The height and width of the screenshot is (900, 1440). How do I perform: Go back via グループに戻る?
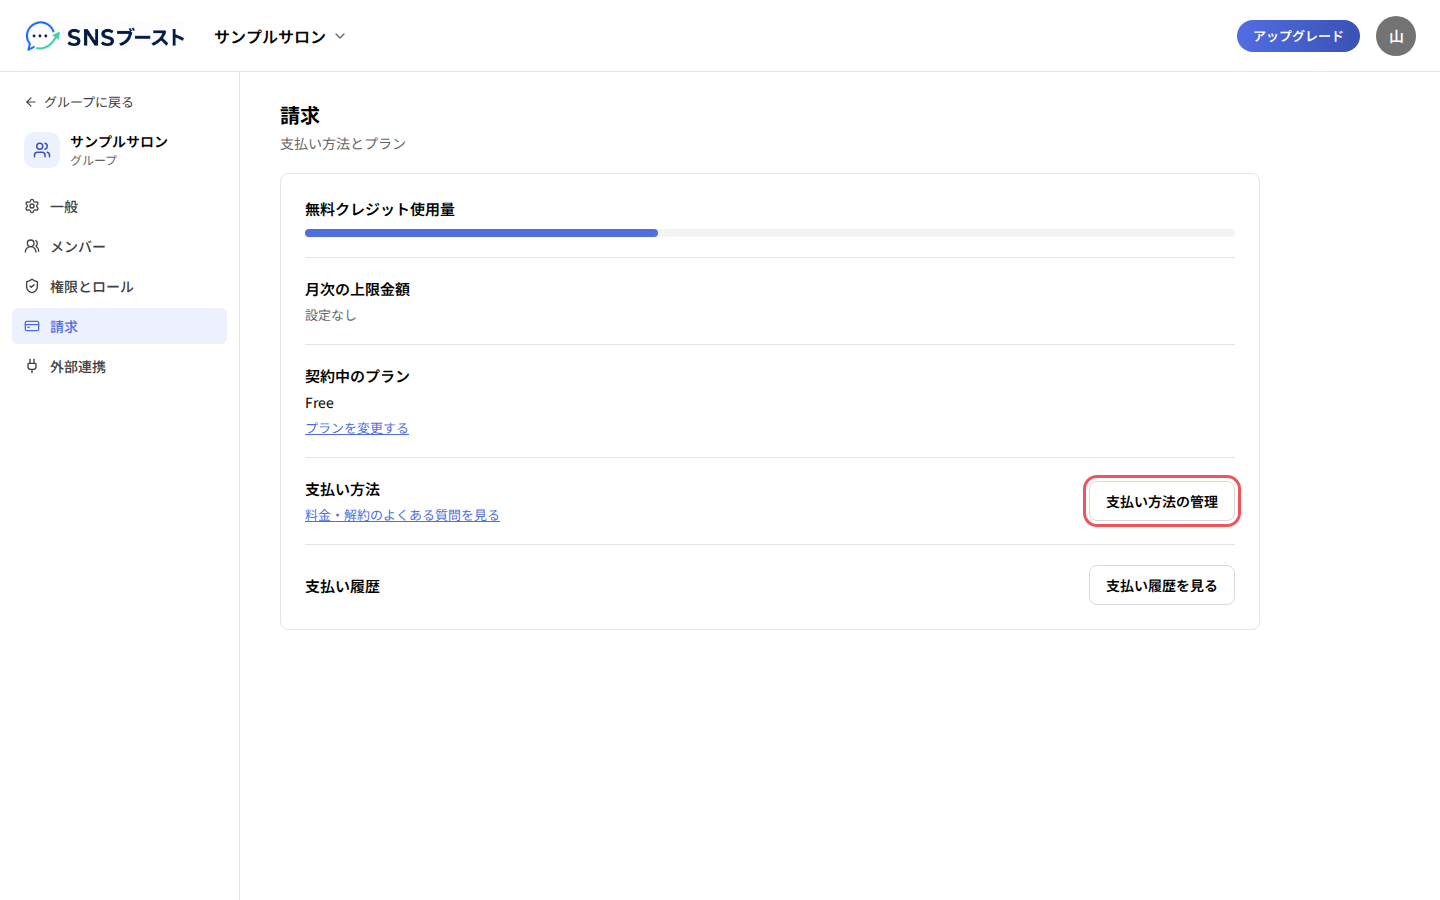[x=79, y=102]
